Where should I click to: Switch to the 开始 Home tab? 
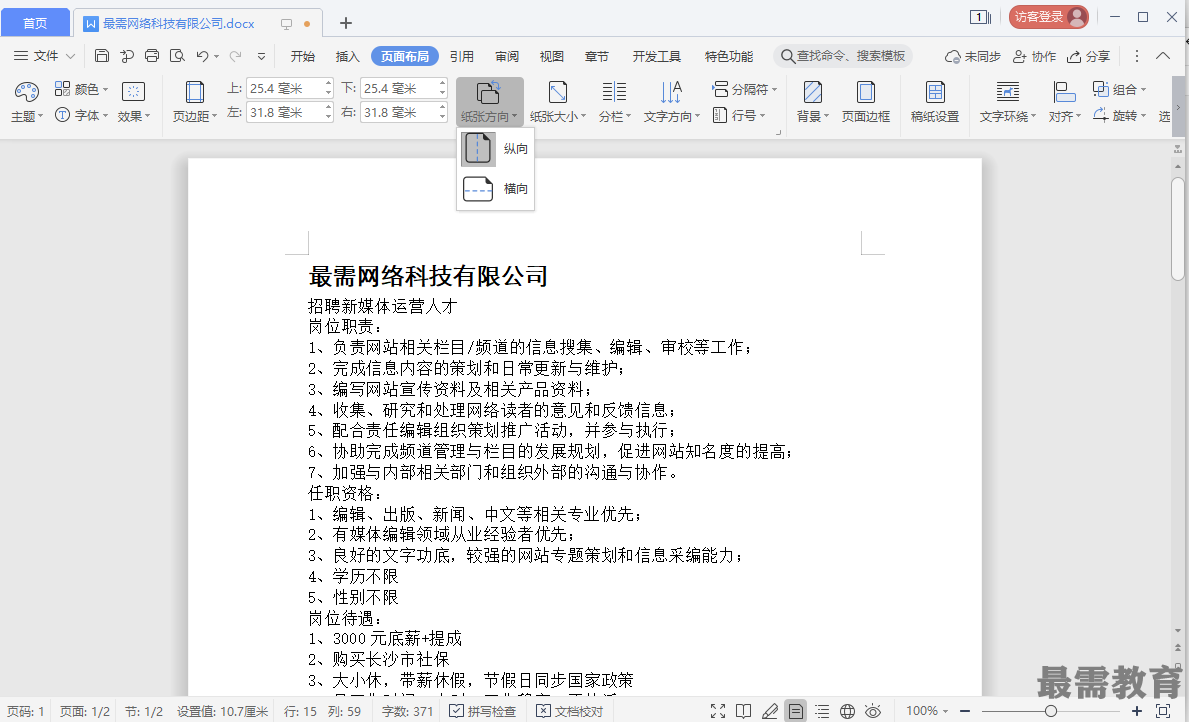pos(303,56)
